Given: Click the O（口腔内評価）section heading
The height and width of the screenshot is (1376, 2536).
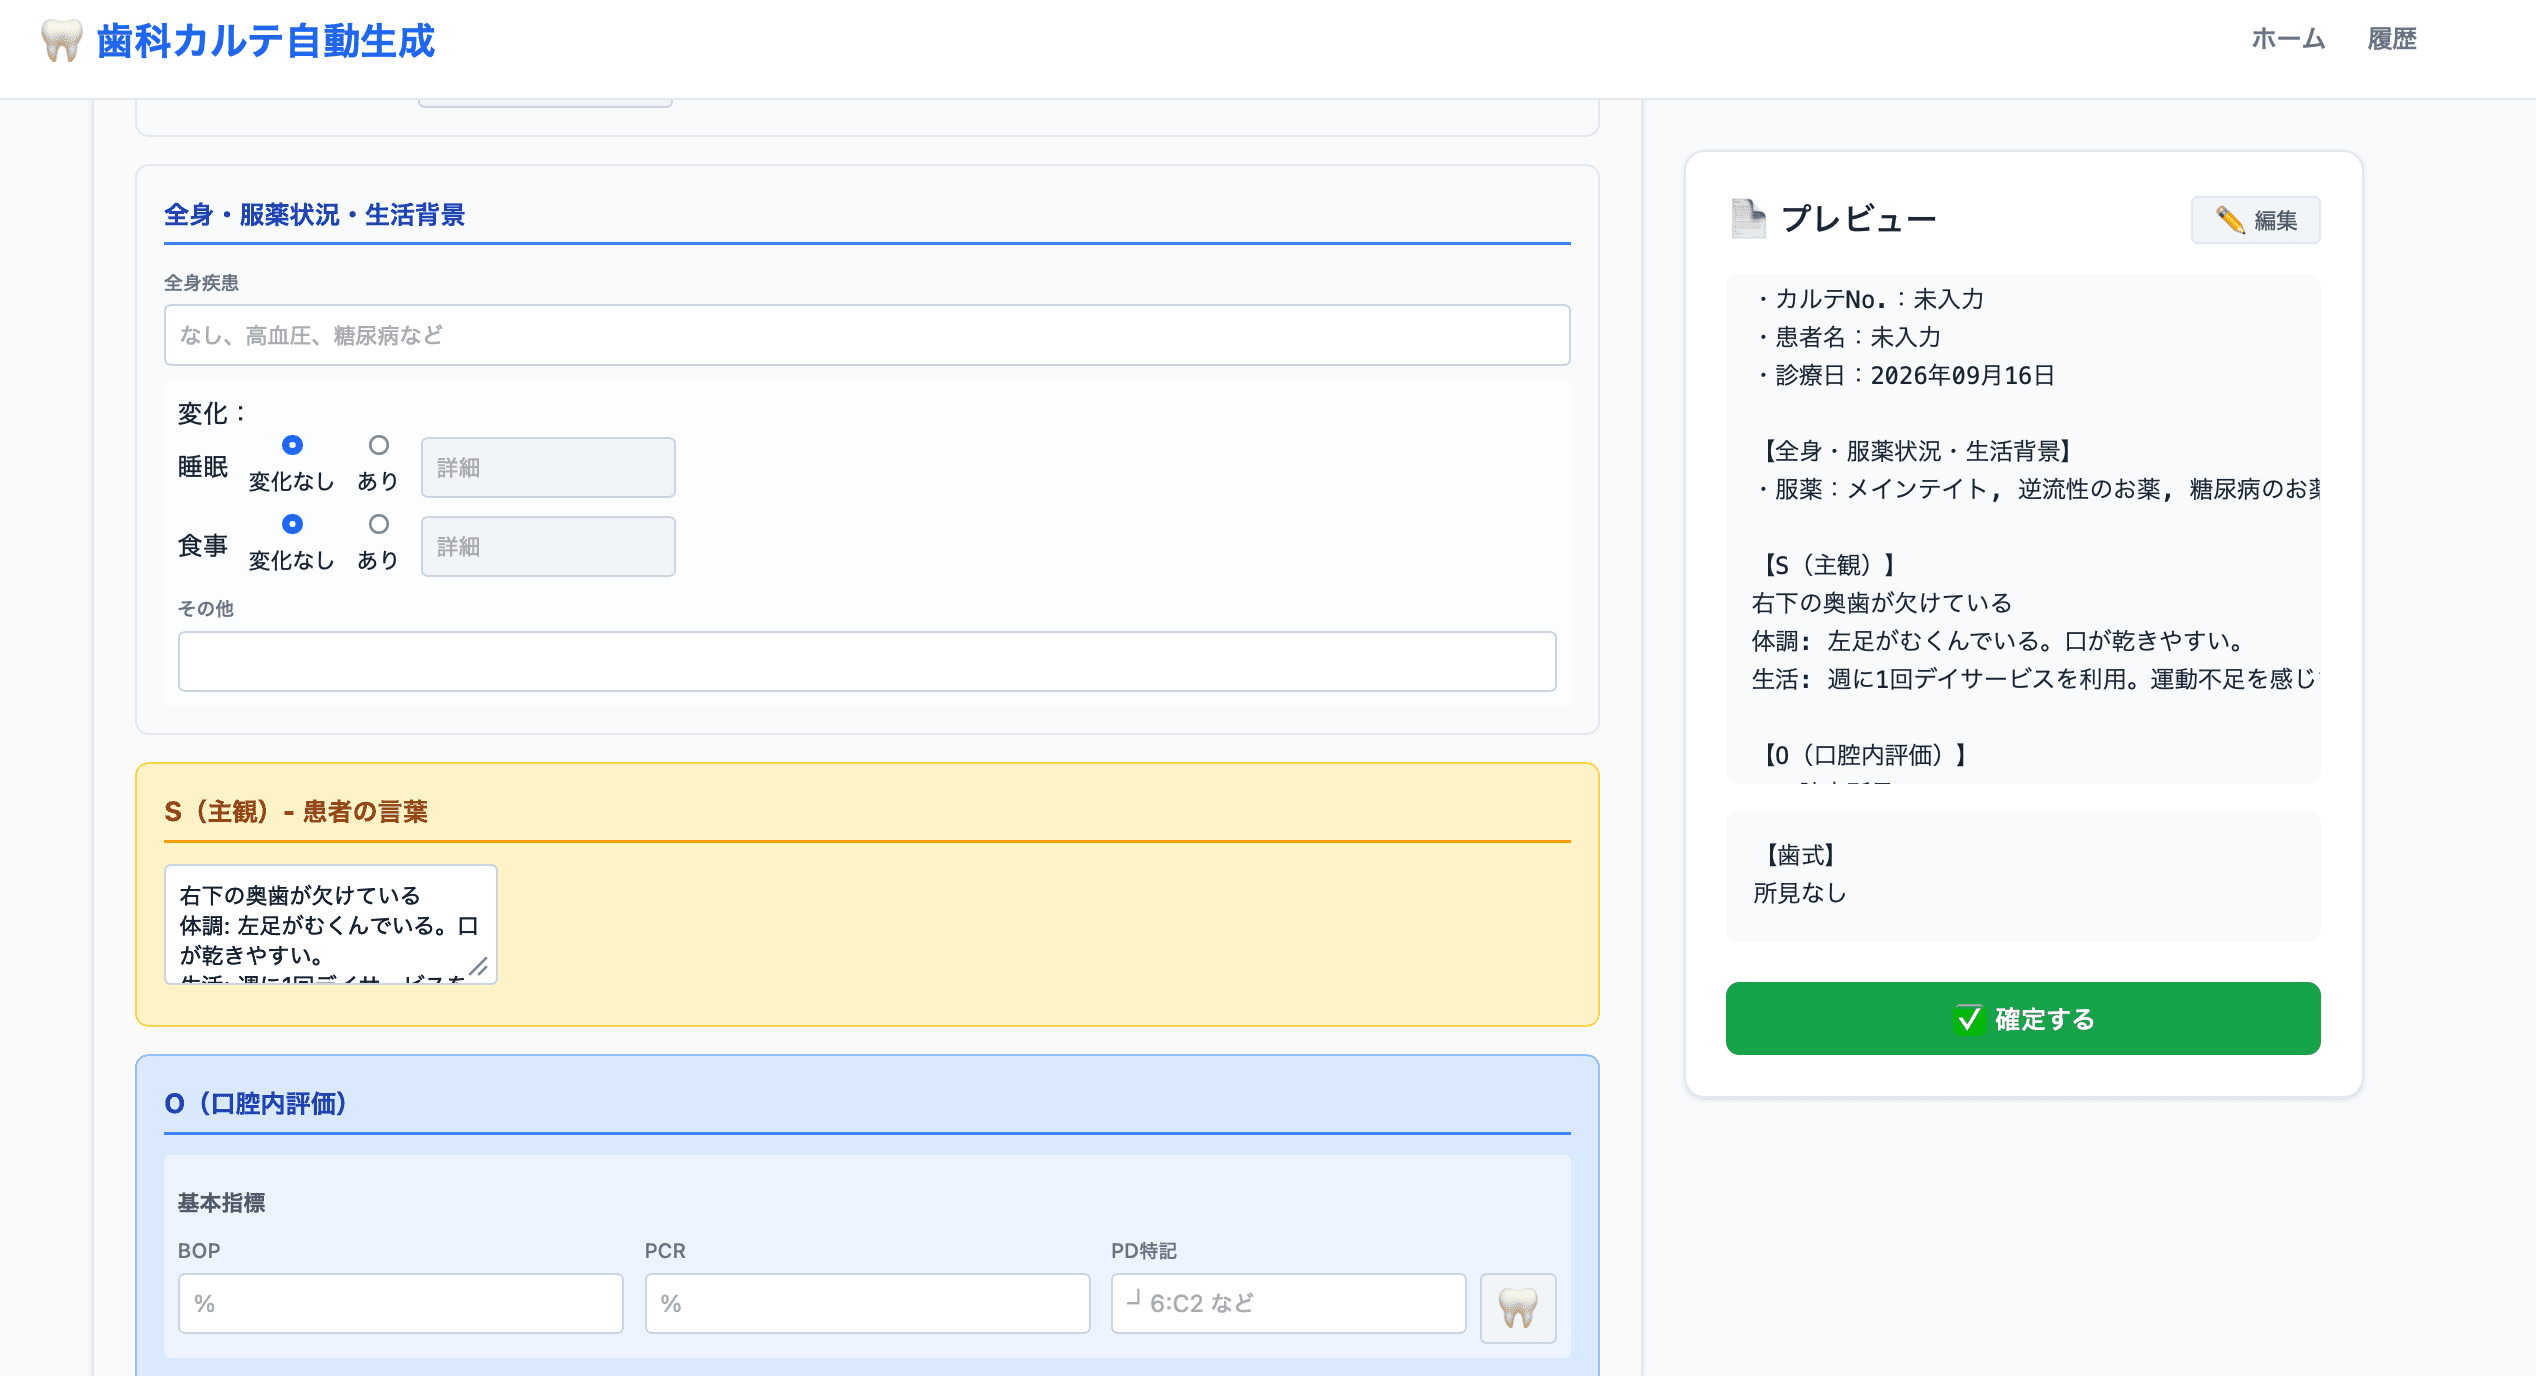Looking at the screenshot, I should [256, 1103].
